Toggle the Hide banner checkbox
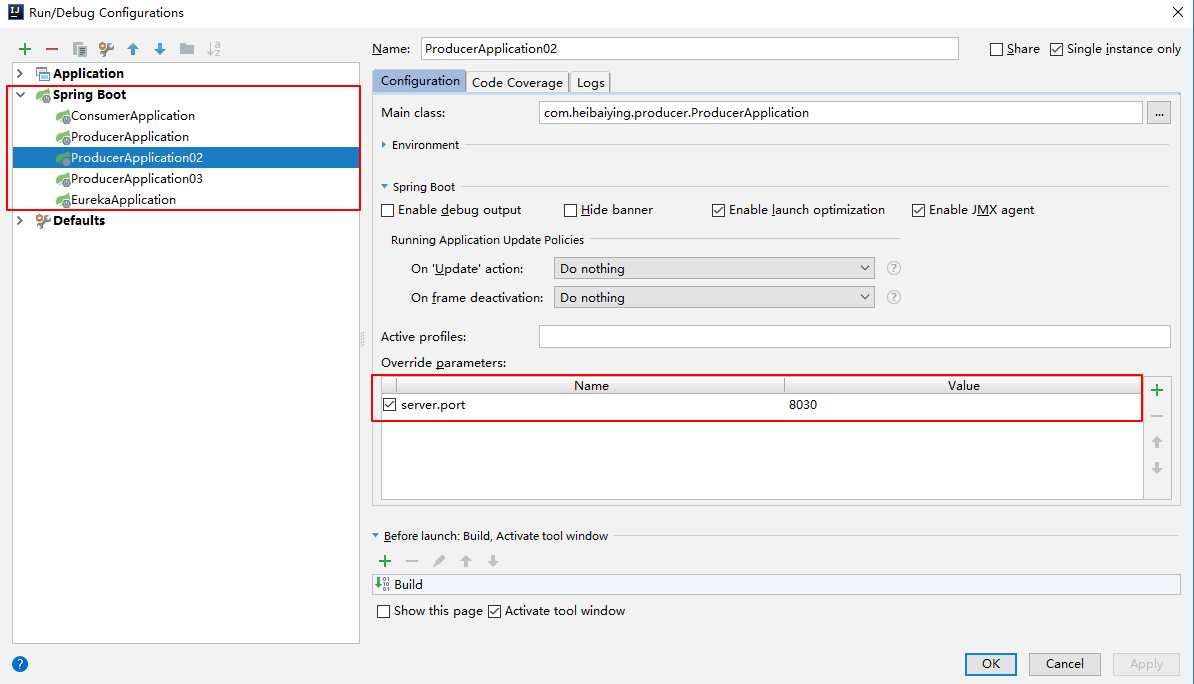1194x684 pixels. pyautogui.click(x=571, y=210)
